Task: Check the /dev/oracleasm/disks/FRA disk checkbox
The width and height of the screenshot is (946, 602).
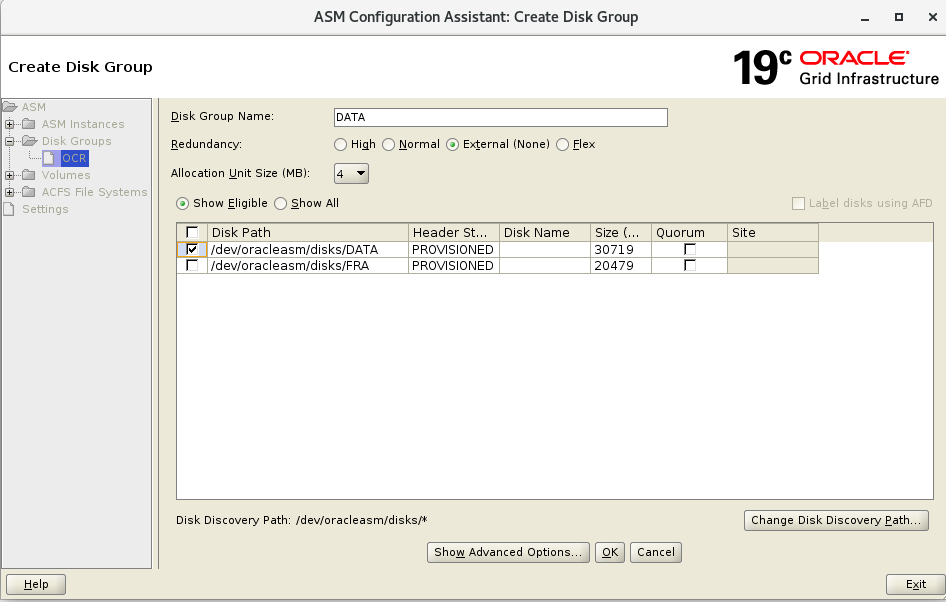Action: click(192, 265)
